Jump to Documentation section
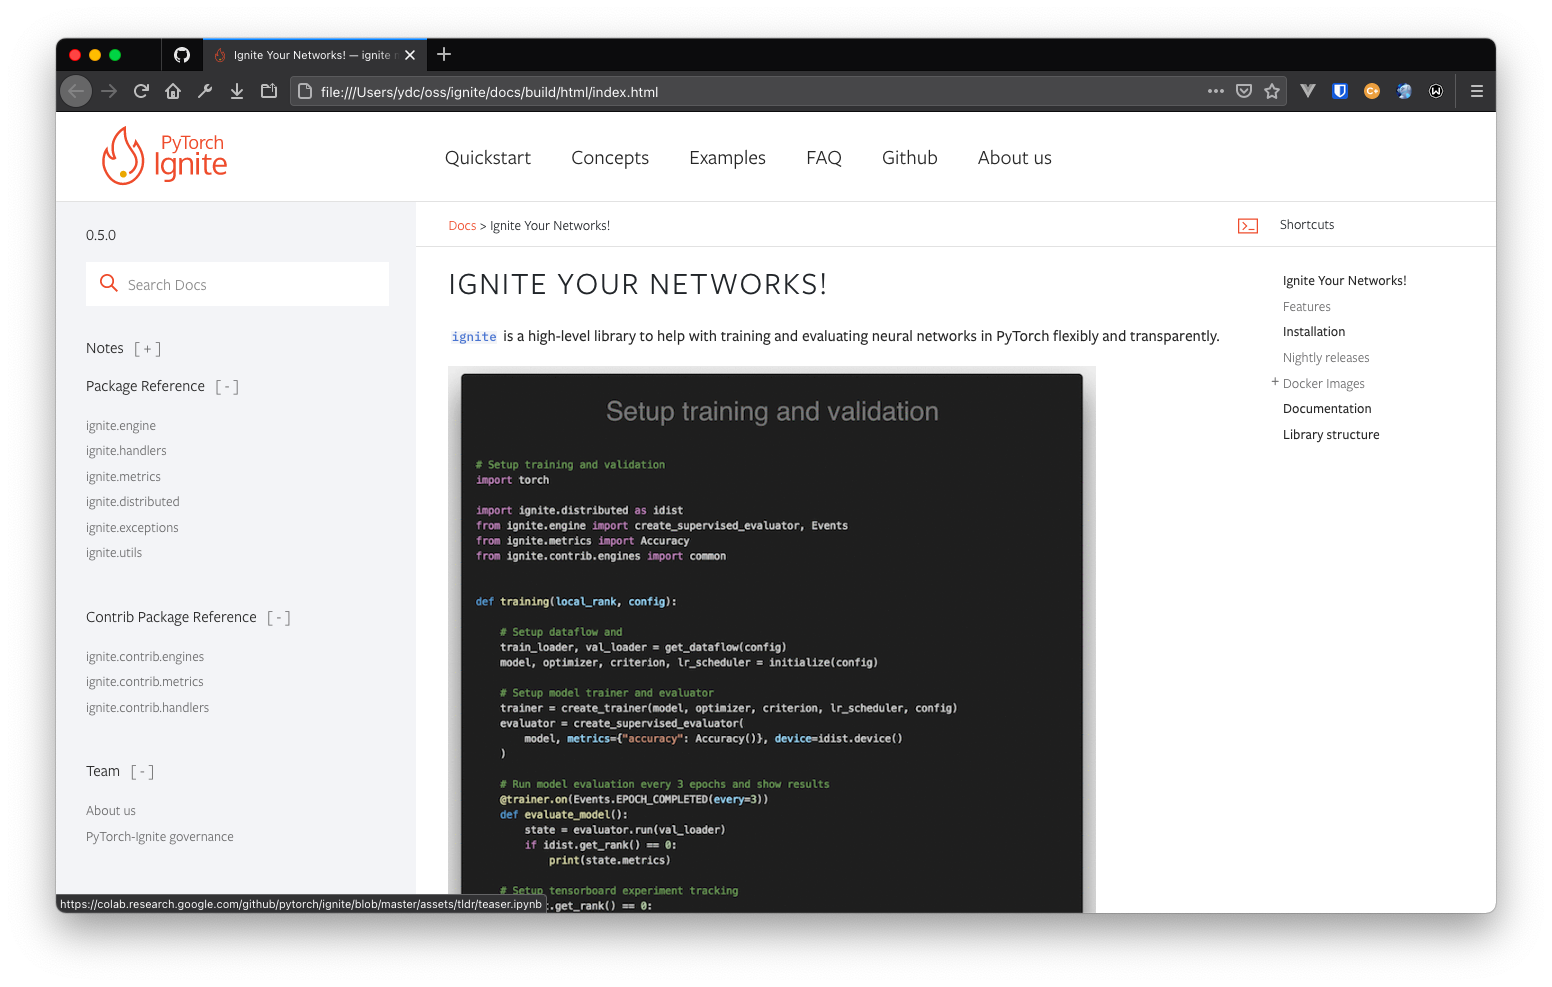Viewport: 1552px width, 987px height. (x=1327, y=409)
